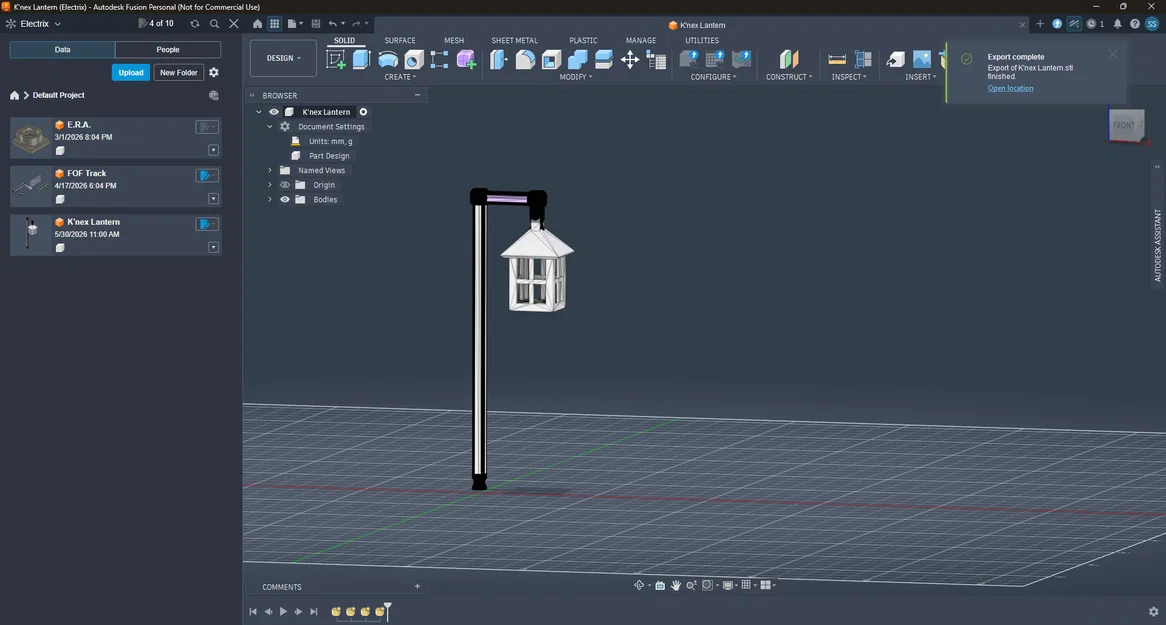The height and width of the screenshot is (625, 1166).
Task: Select the Extrude tool
Action: (361, 60)
